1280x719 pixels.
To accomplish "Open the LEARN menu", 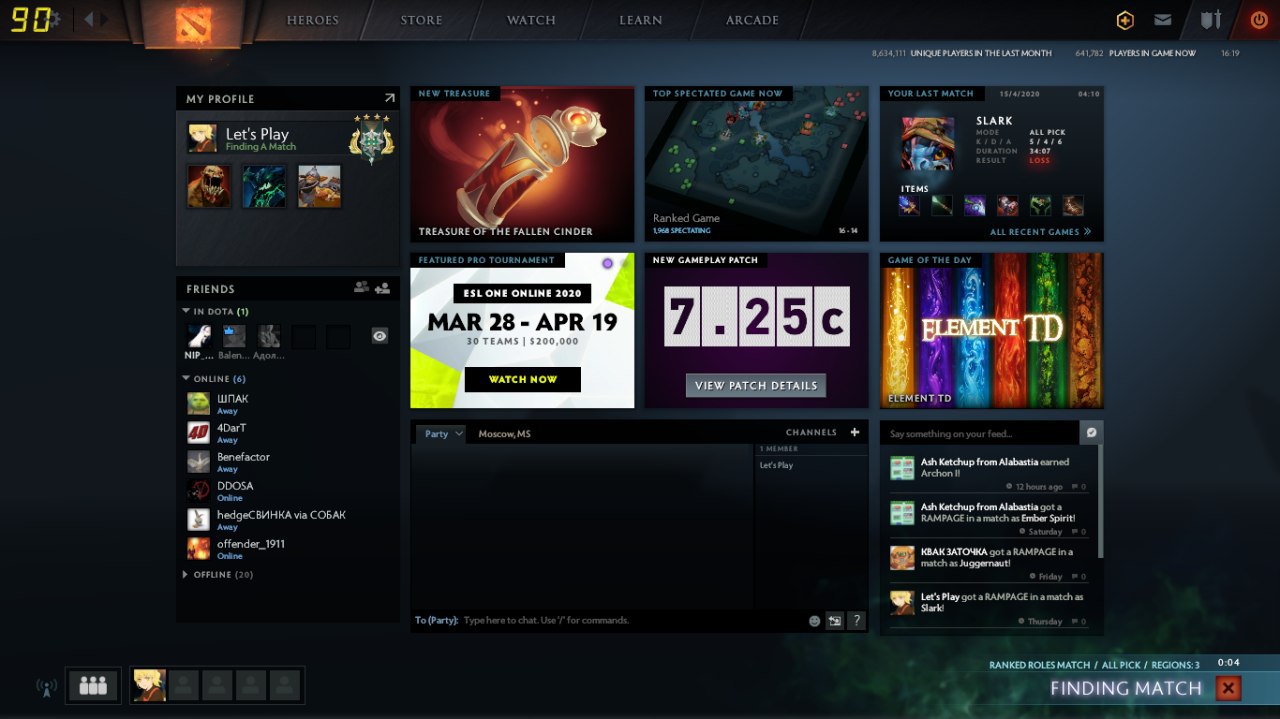I will (640, 20).
